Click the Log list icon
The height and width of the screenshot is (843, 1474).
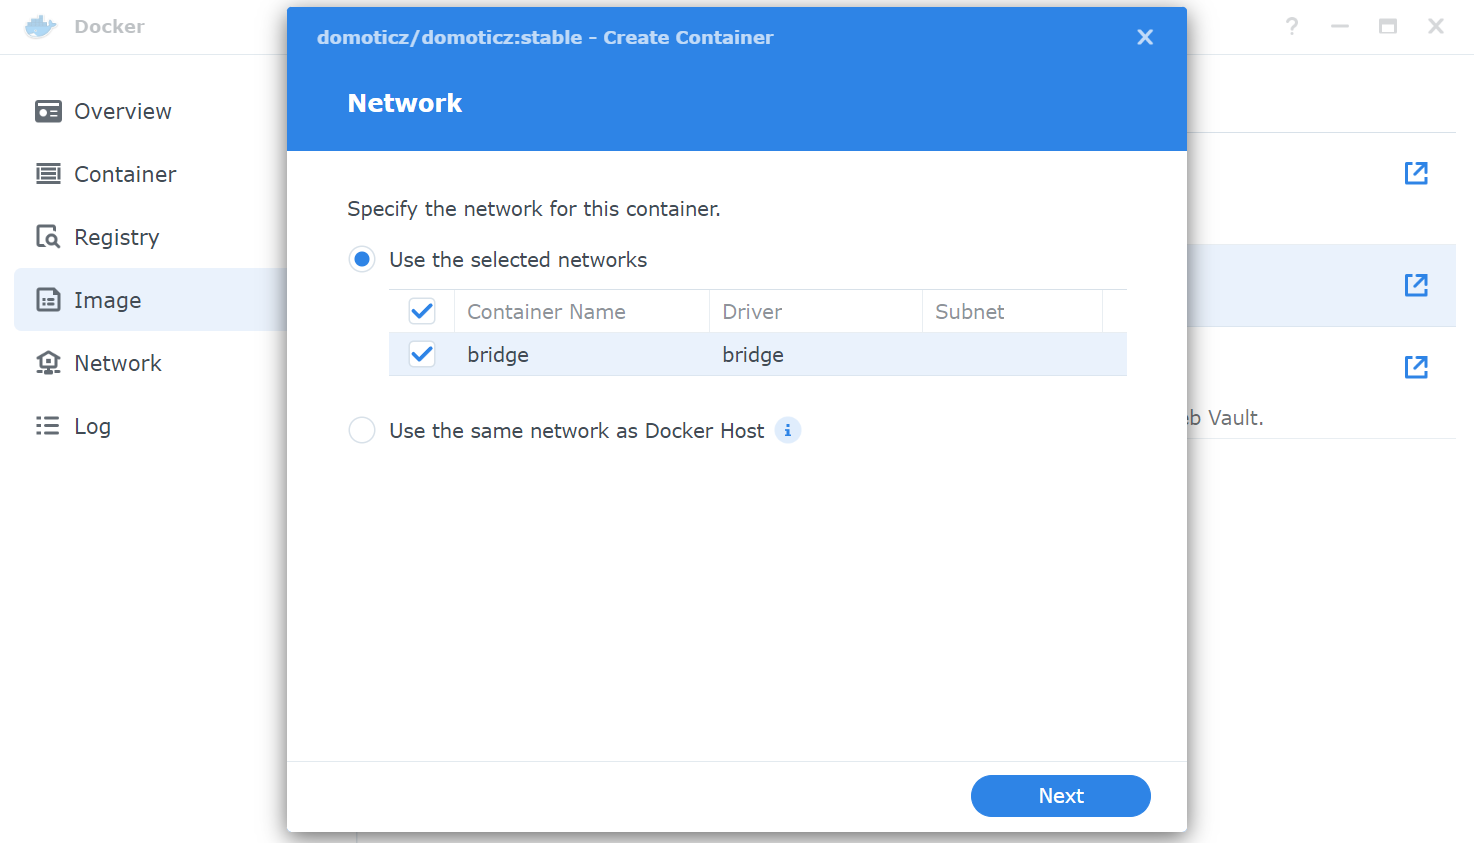point(48,426)
